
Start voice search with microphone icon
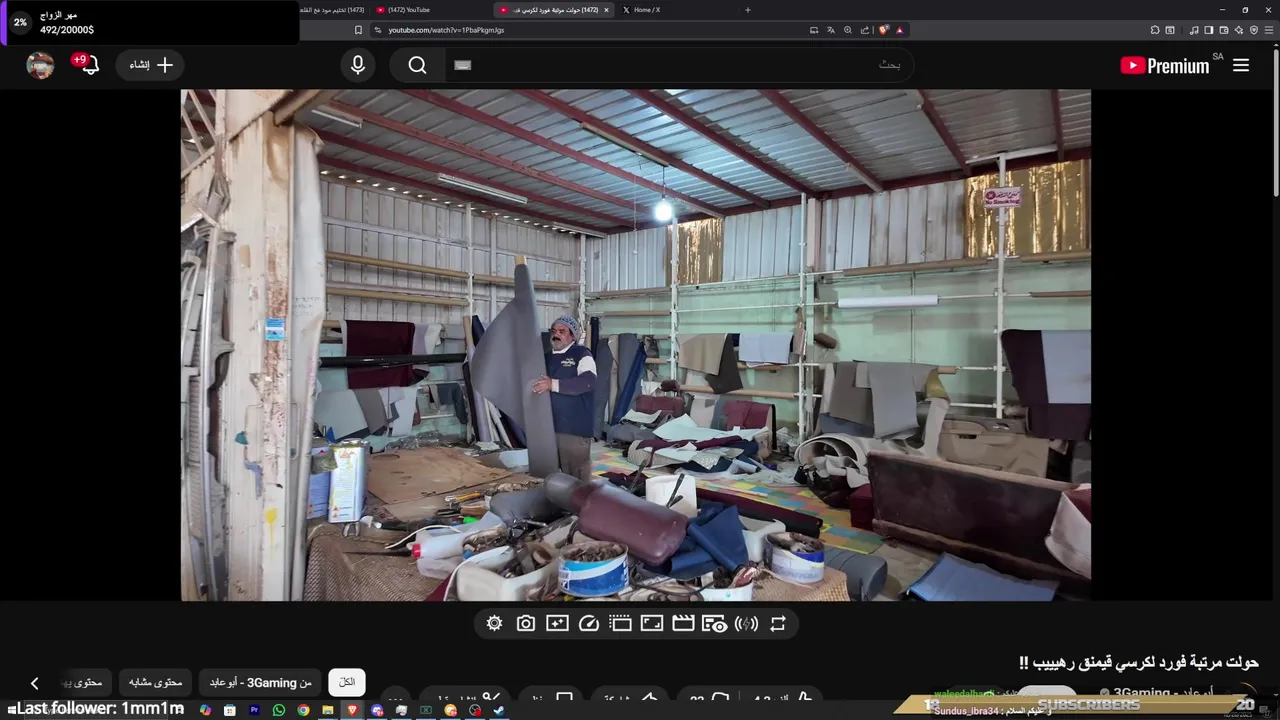(x=358, y=65)
